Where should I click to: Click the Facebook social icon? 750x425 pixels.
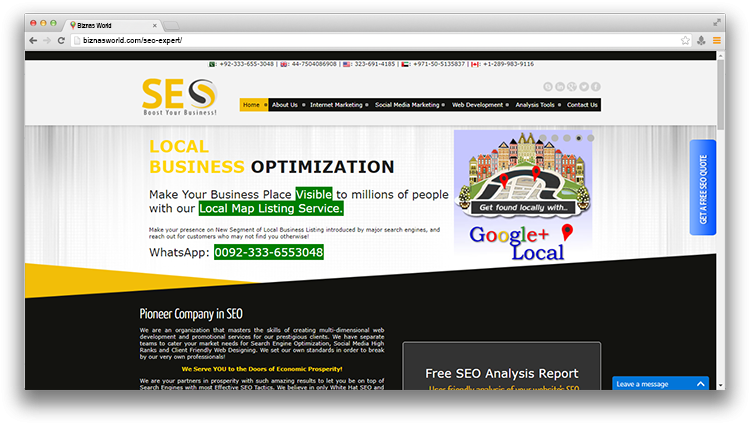[596, 87]
